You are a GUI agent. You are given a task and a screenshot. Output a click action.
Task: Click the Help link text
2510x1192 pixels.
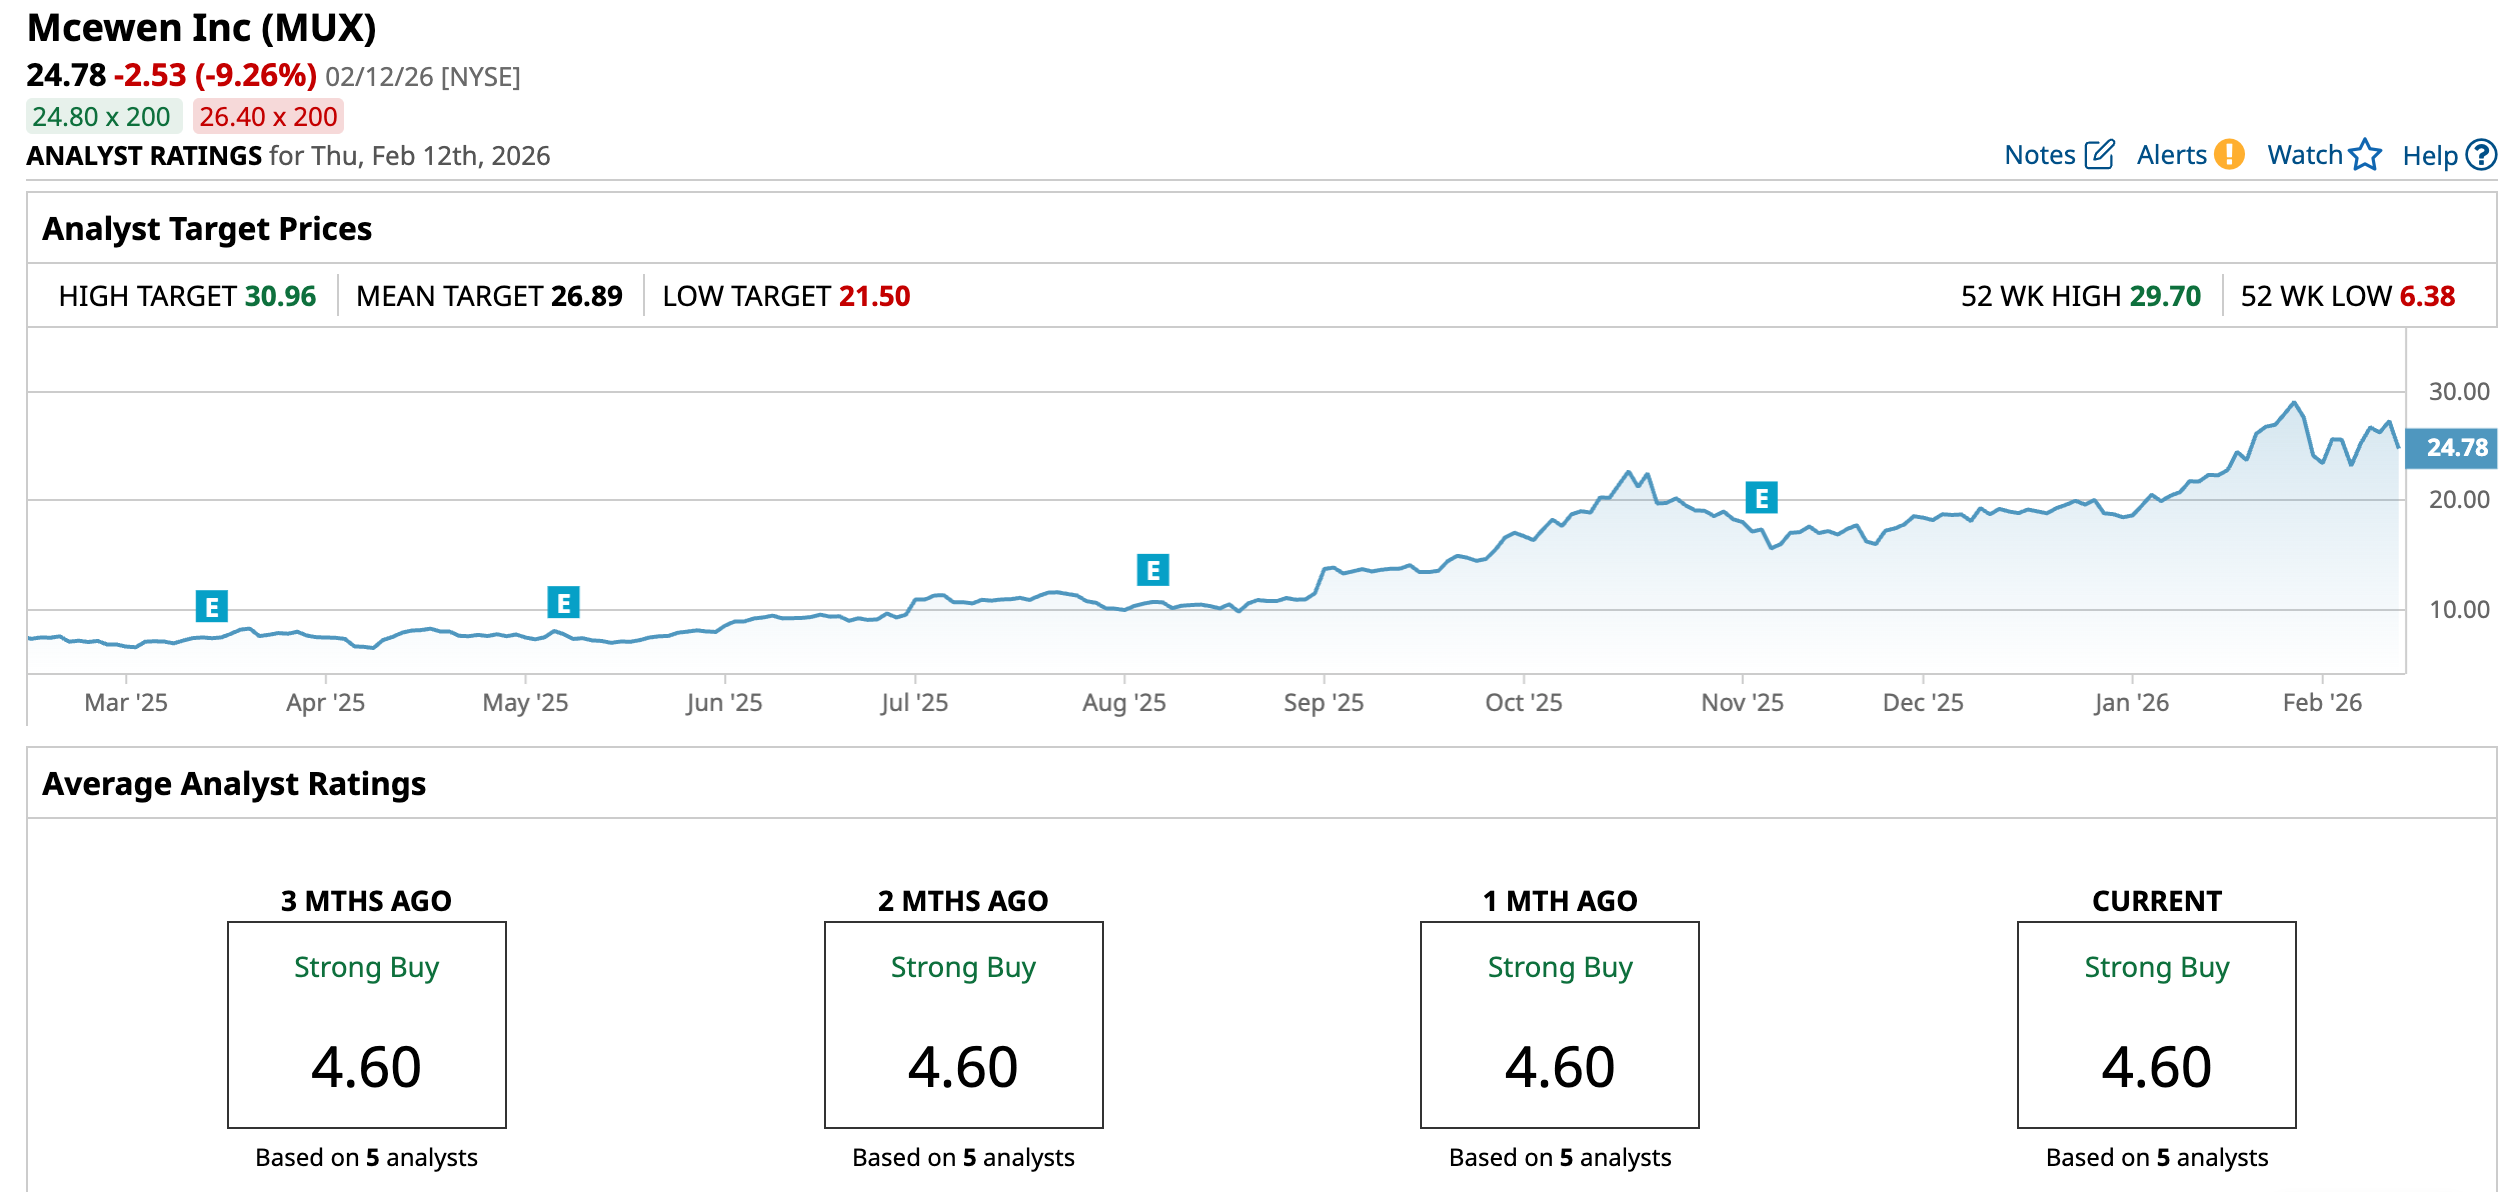click(x=2429, y=156)
